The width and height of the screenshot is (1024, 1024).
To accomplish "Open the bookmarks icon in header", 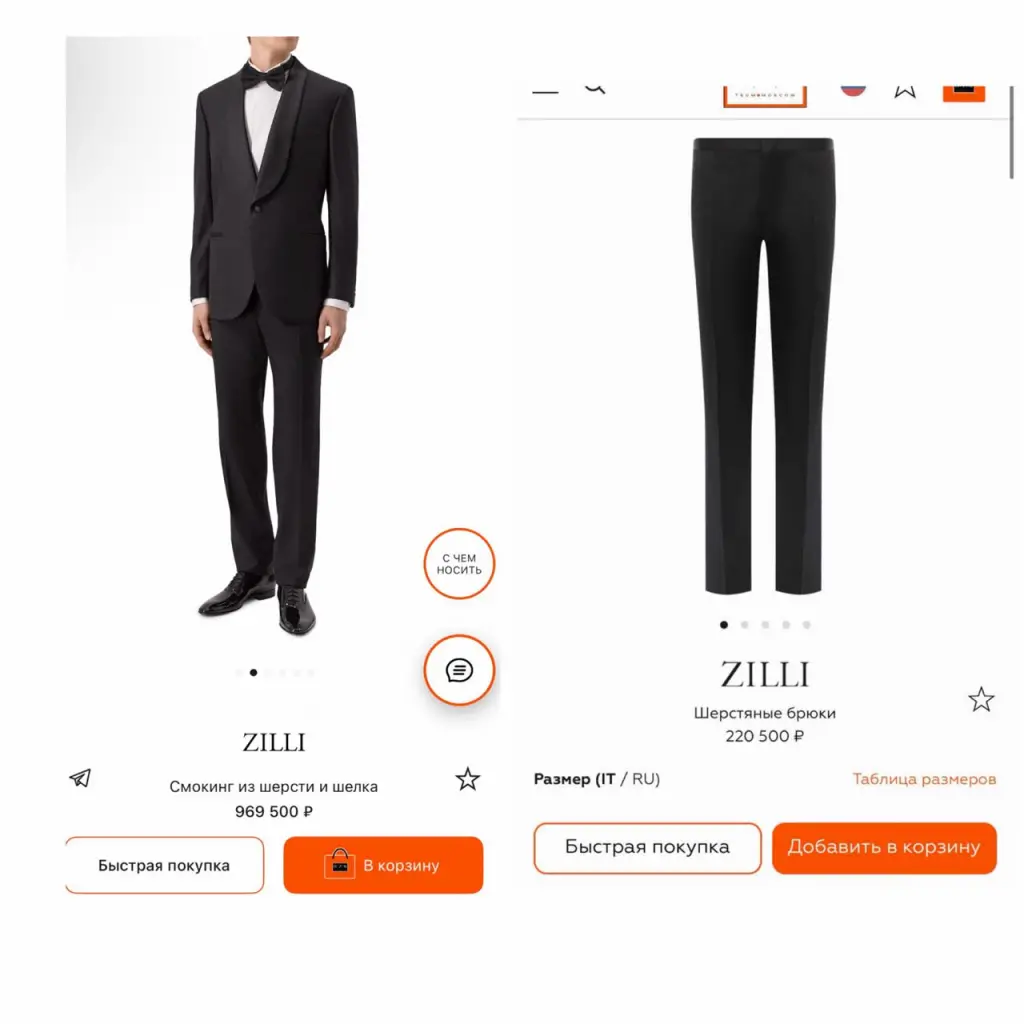I will (x=905, y=91).
